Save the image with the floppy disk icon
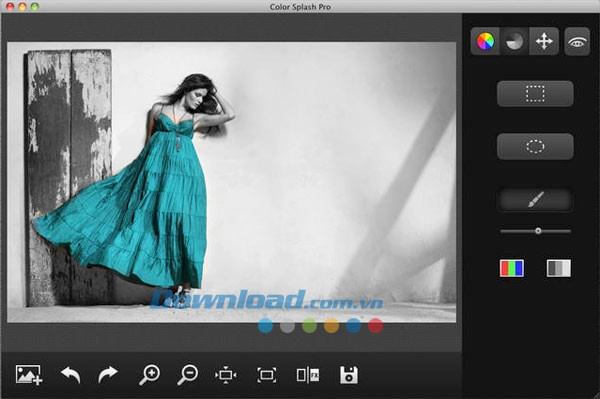Image resolution: width=600 pixels, height=399 pixels. coord(349,375)
